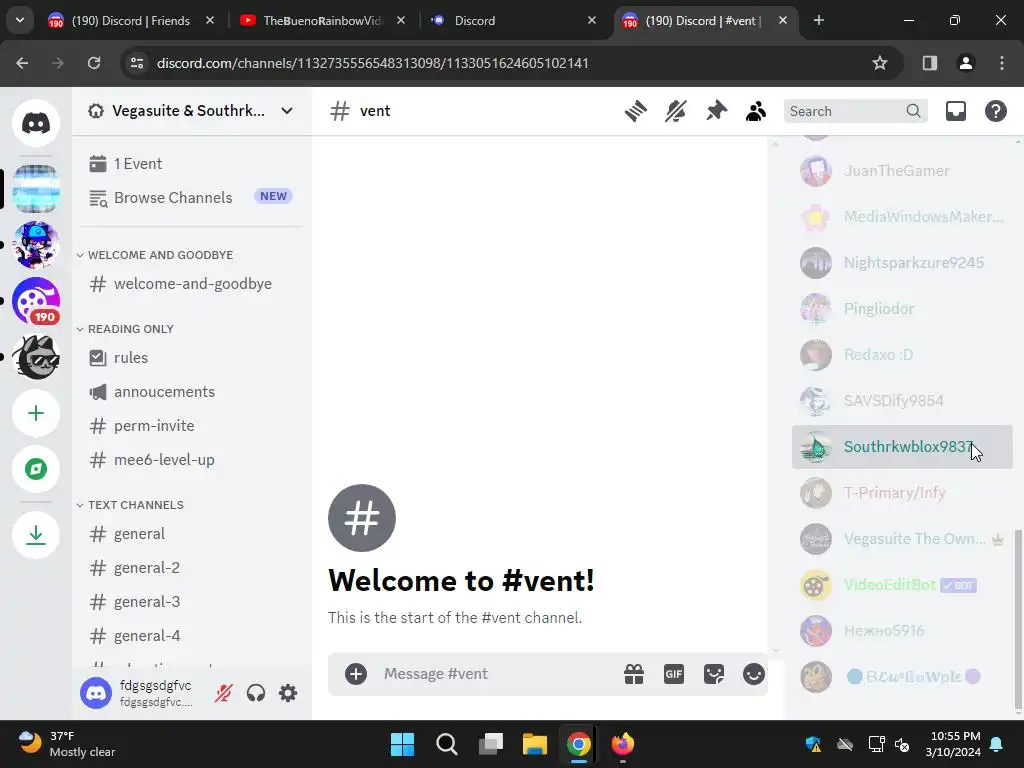Open File Explorer from taskbar

click(x=534, y=744)
